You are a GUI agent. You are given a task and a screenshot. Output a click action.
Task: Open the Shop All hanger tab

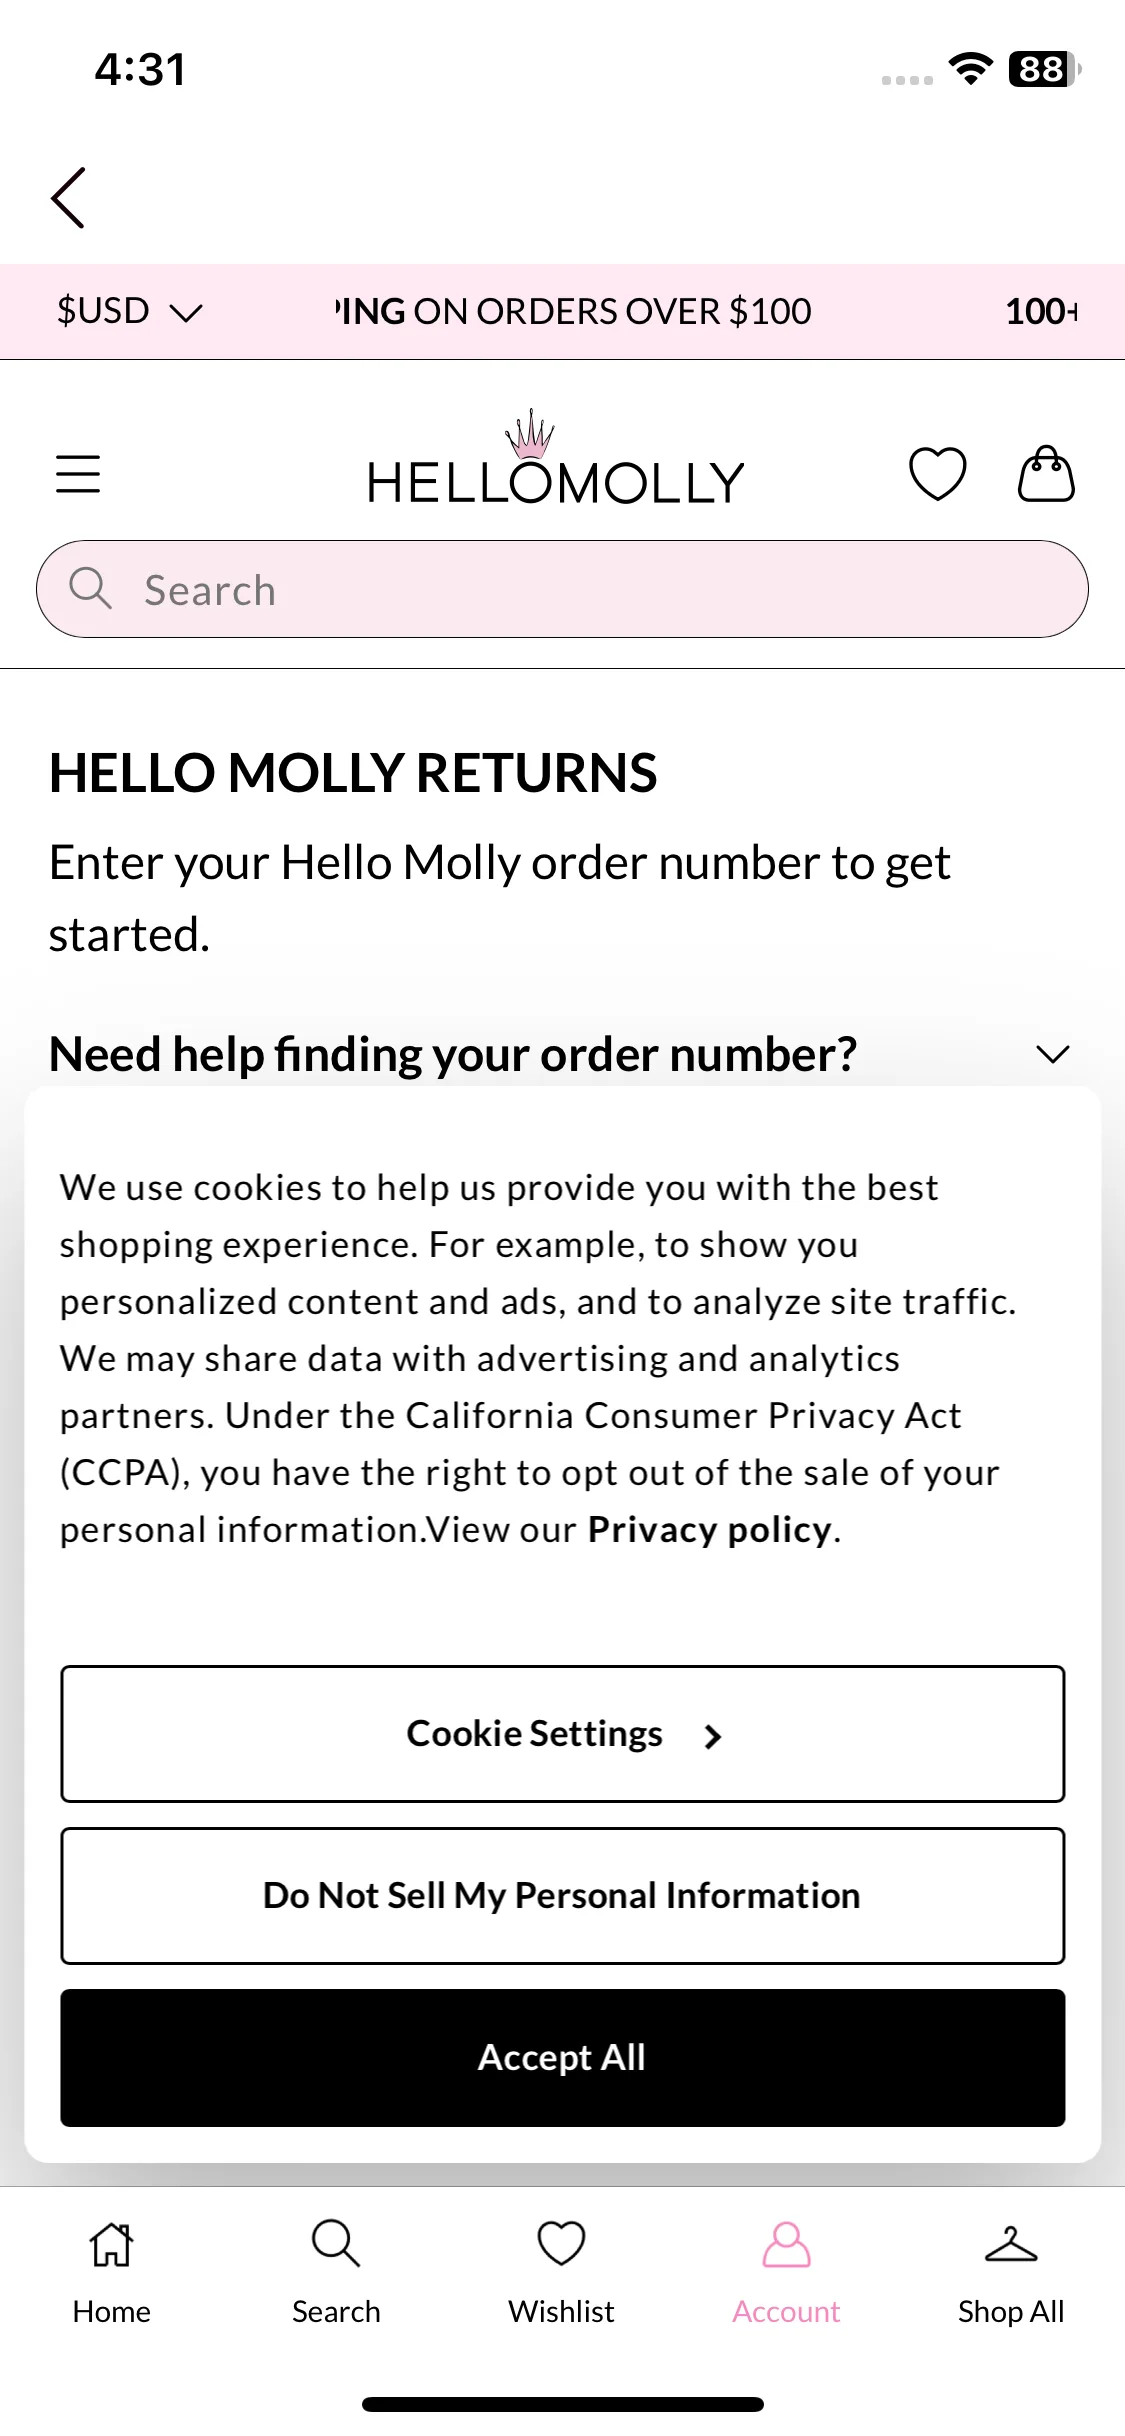1011,2272
